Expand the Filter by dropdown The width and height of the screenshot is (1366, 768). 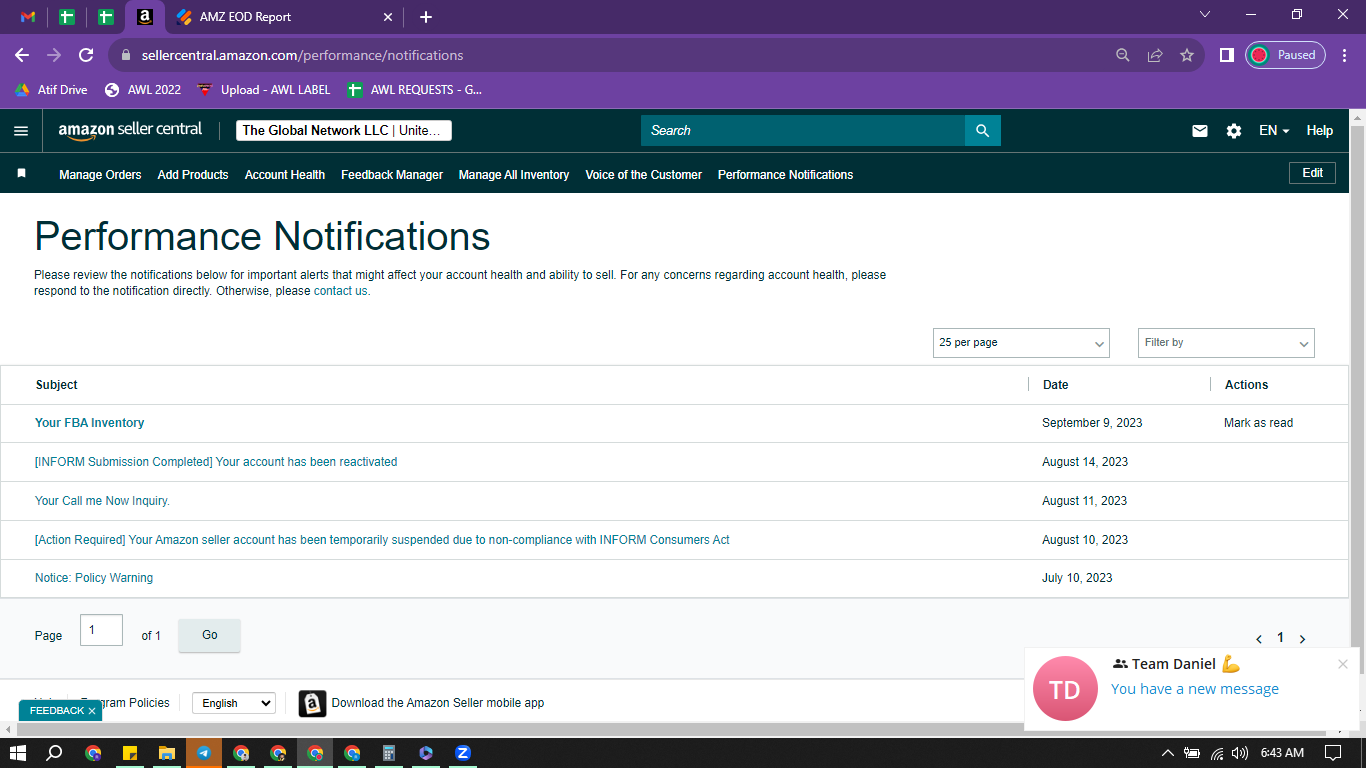tap(1226, 343)
